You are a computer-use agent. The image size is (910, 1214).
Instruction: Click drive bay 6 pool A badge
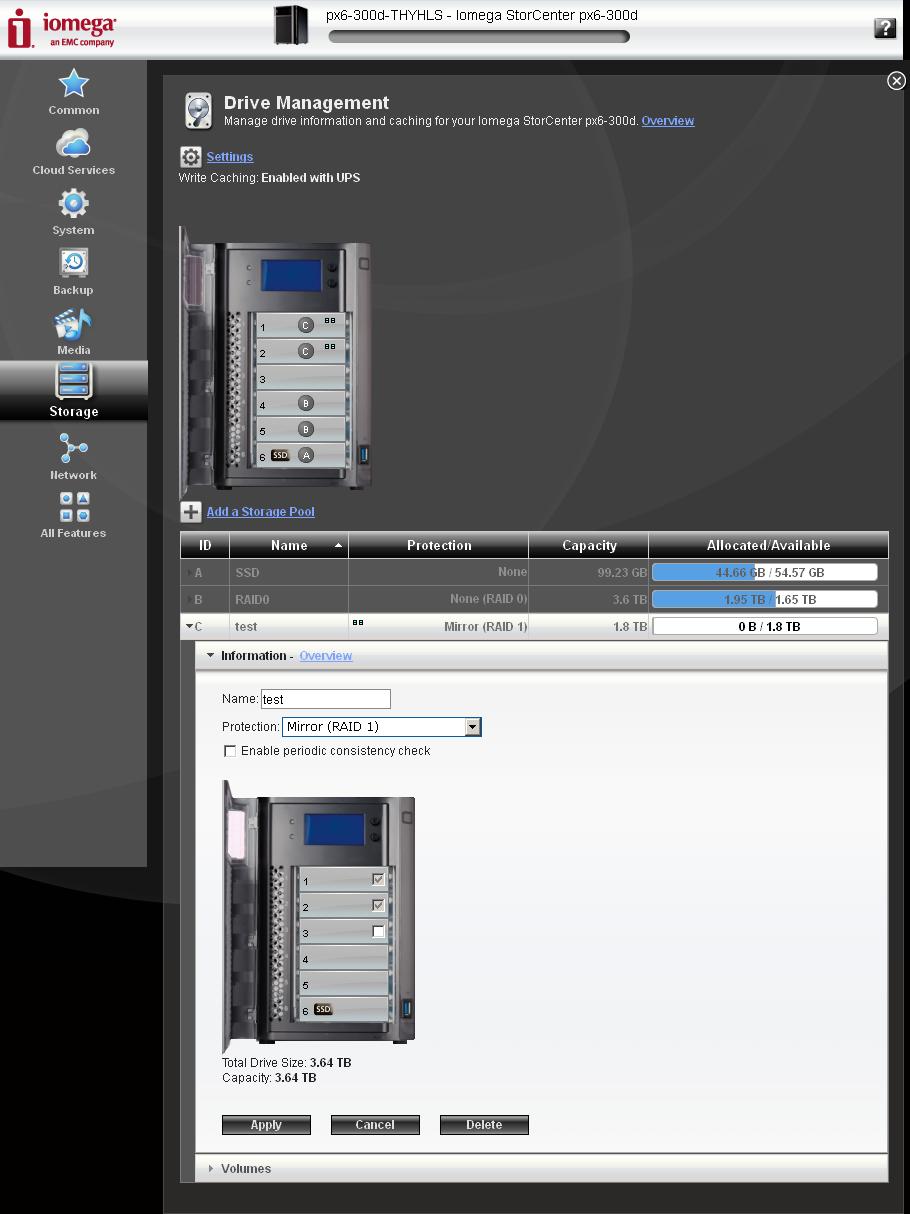306,455
